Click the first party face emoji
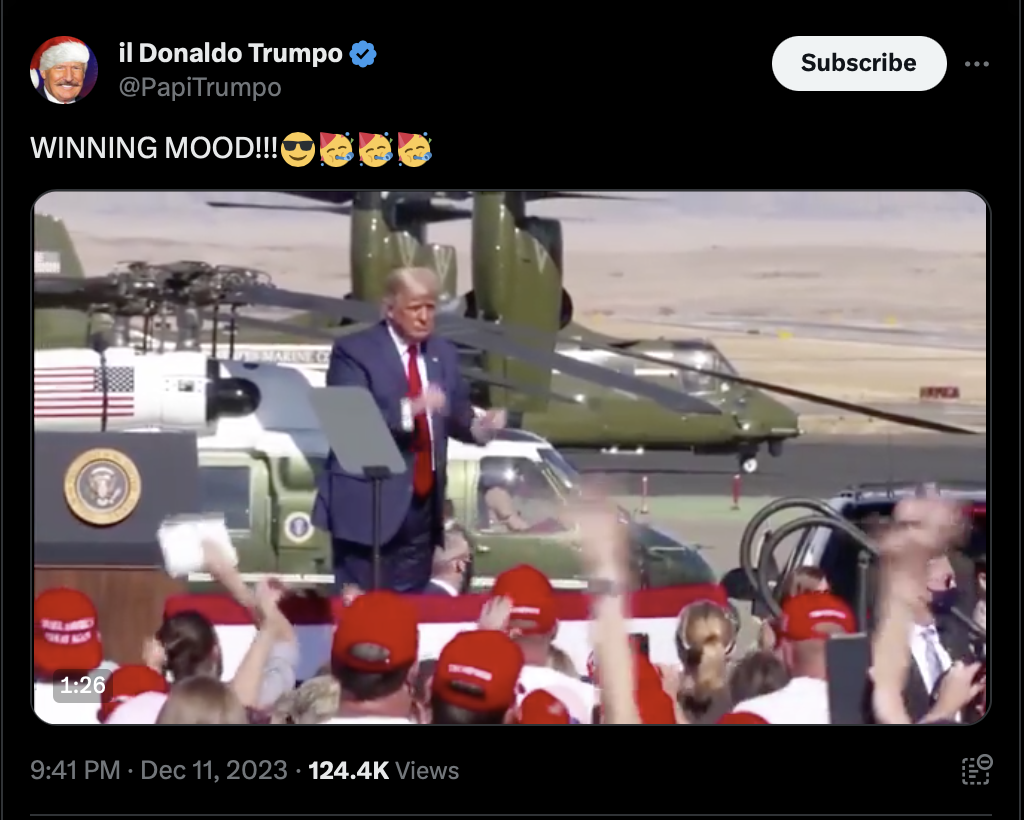This screenshot has height=820, width=1024. 336,149
